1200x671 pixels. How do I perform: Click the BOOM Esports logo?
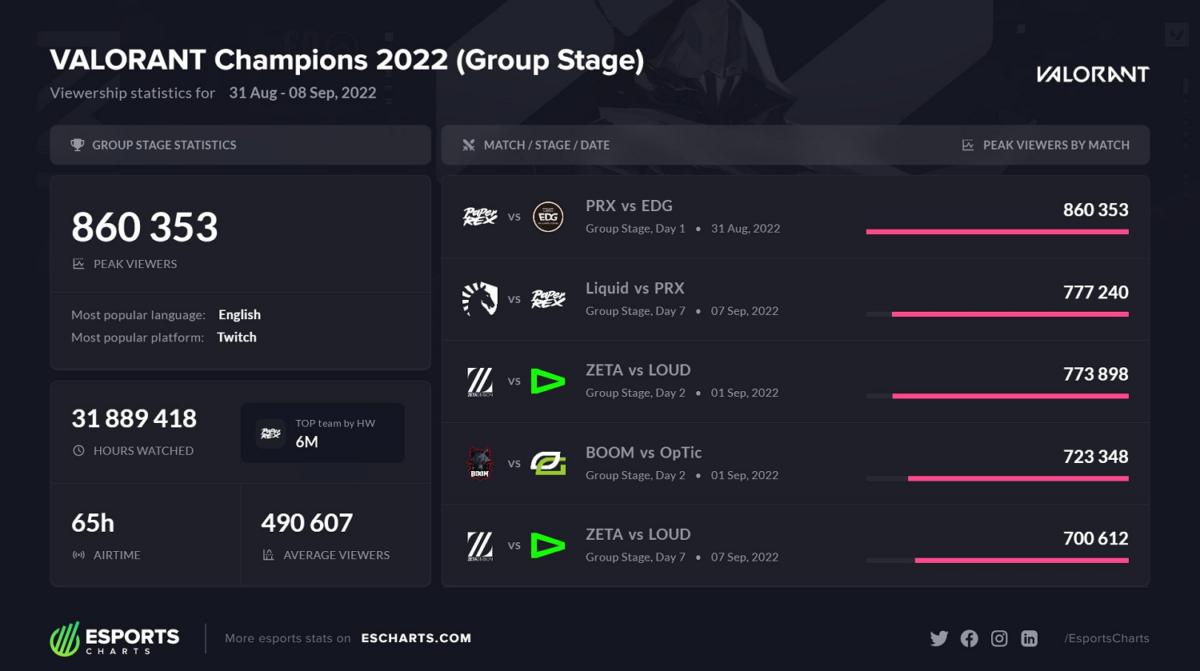[x=480, y=463]
